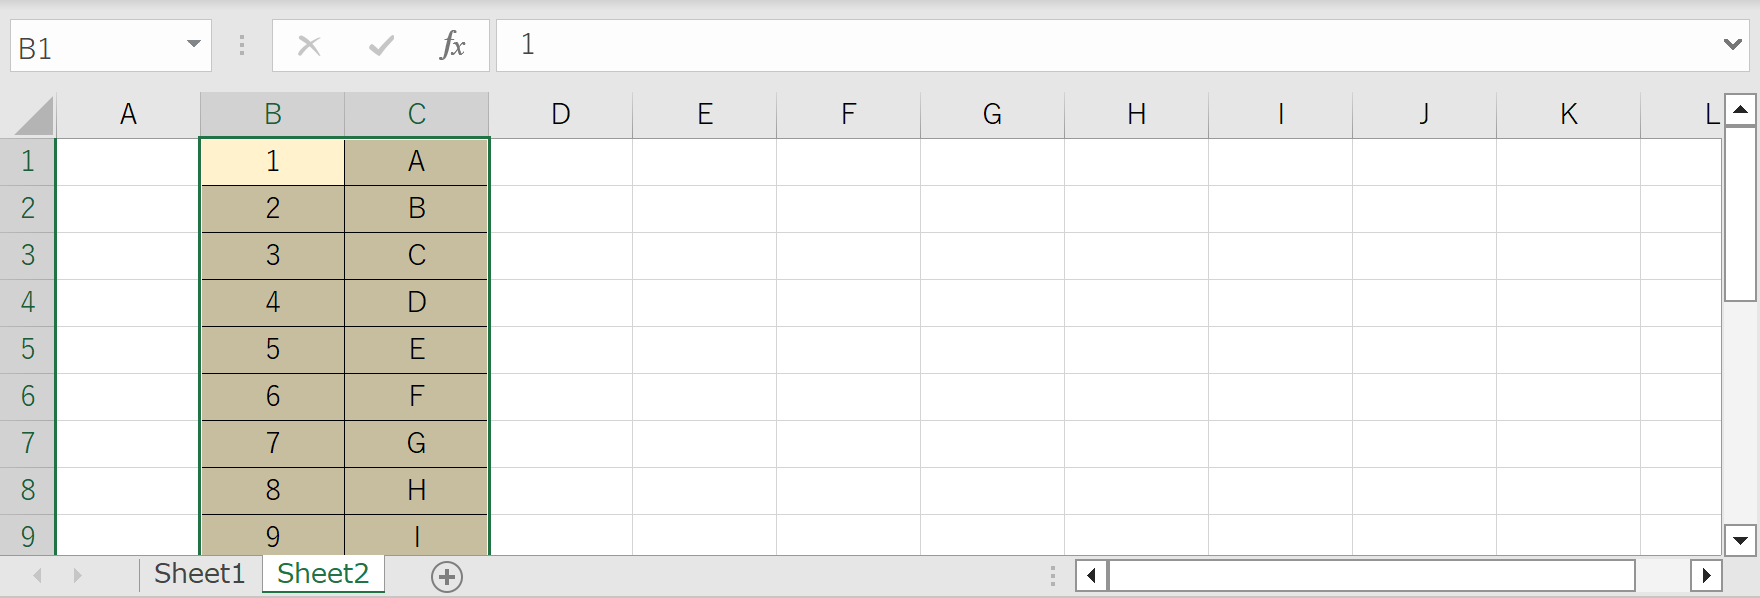Click the horizontal scrollbar right arrow
Image resolution: width=1760 pixels, height=598 pixels.
[1706, 575]
